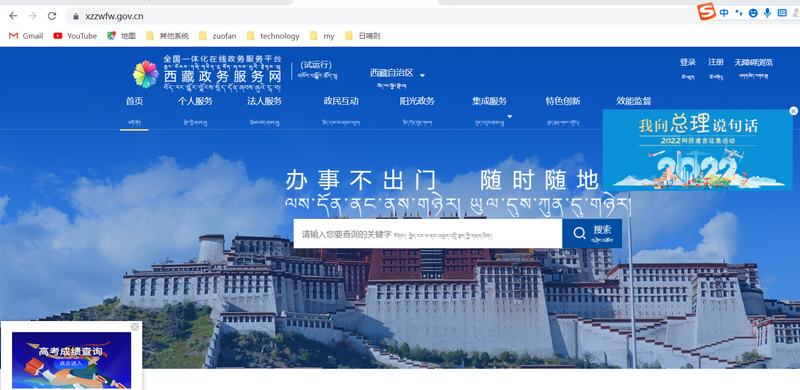This screenshot has width=800, height=390.
Task: Close the 总理说句话 floating banner
Action: point(793,111)
